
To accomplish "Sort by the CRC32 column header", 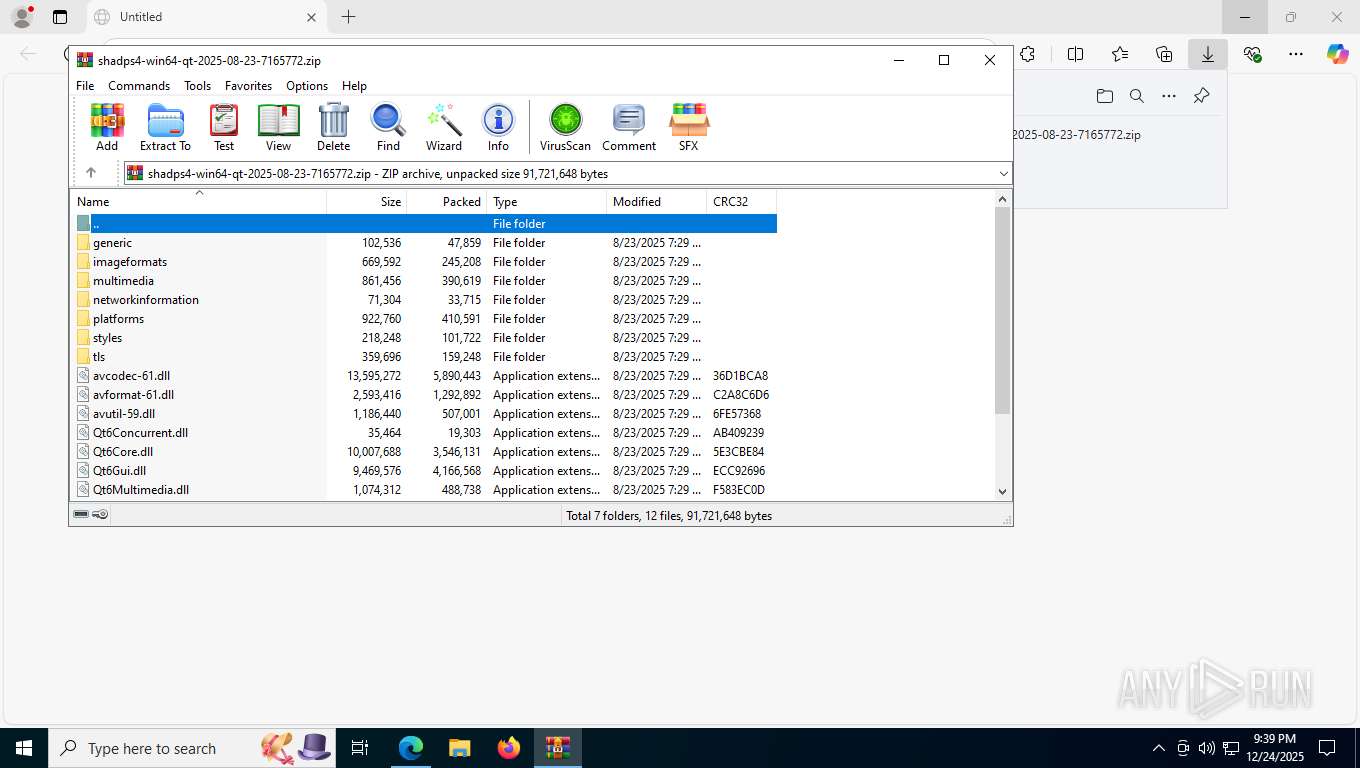I will click(742, 201).
